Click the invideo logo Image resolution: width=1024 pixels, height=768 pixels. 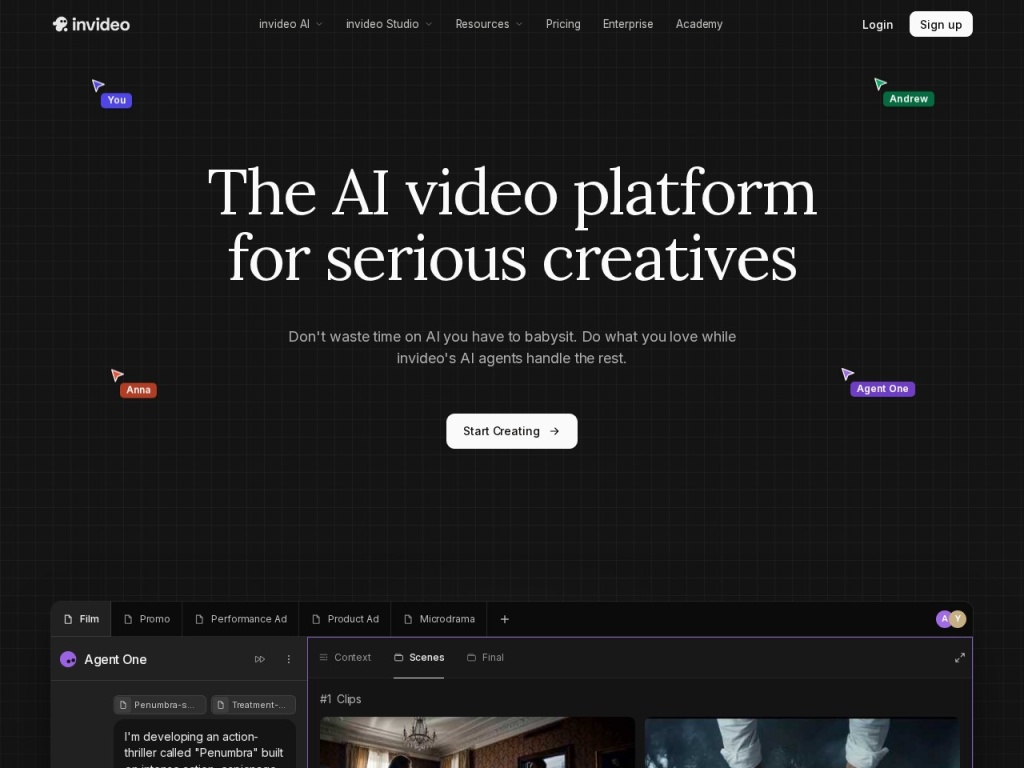[x=91, y=24]
